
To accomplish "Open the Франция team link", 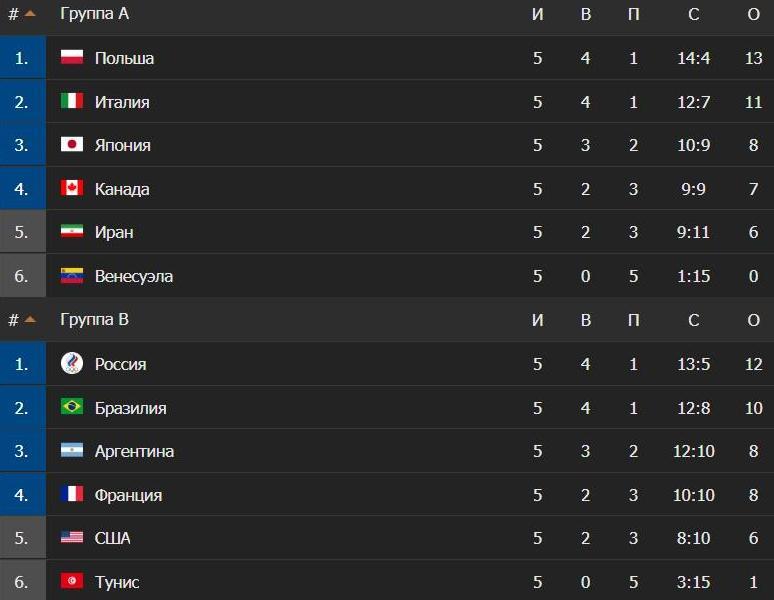I will (x=128, y=495).
